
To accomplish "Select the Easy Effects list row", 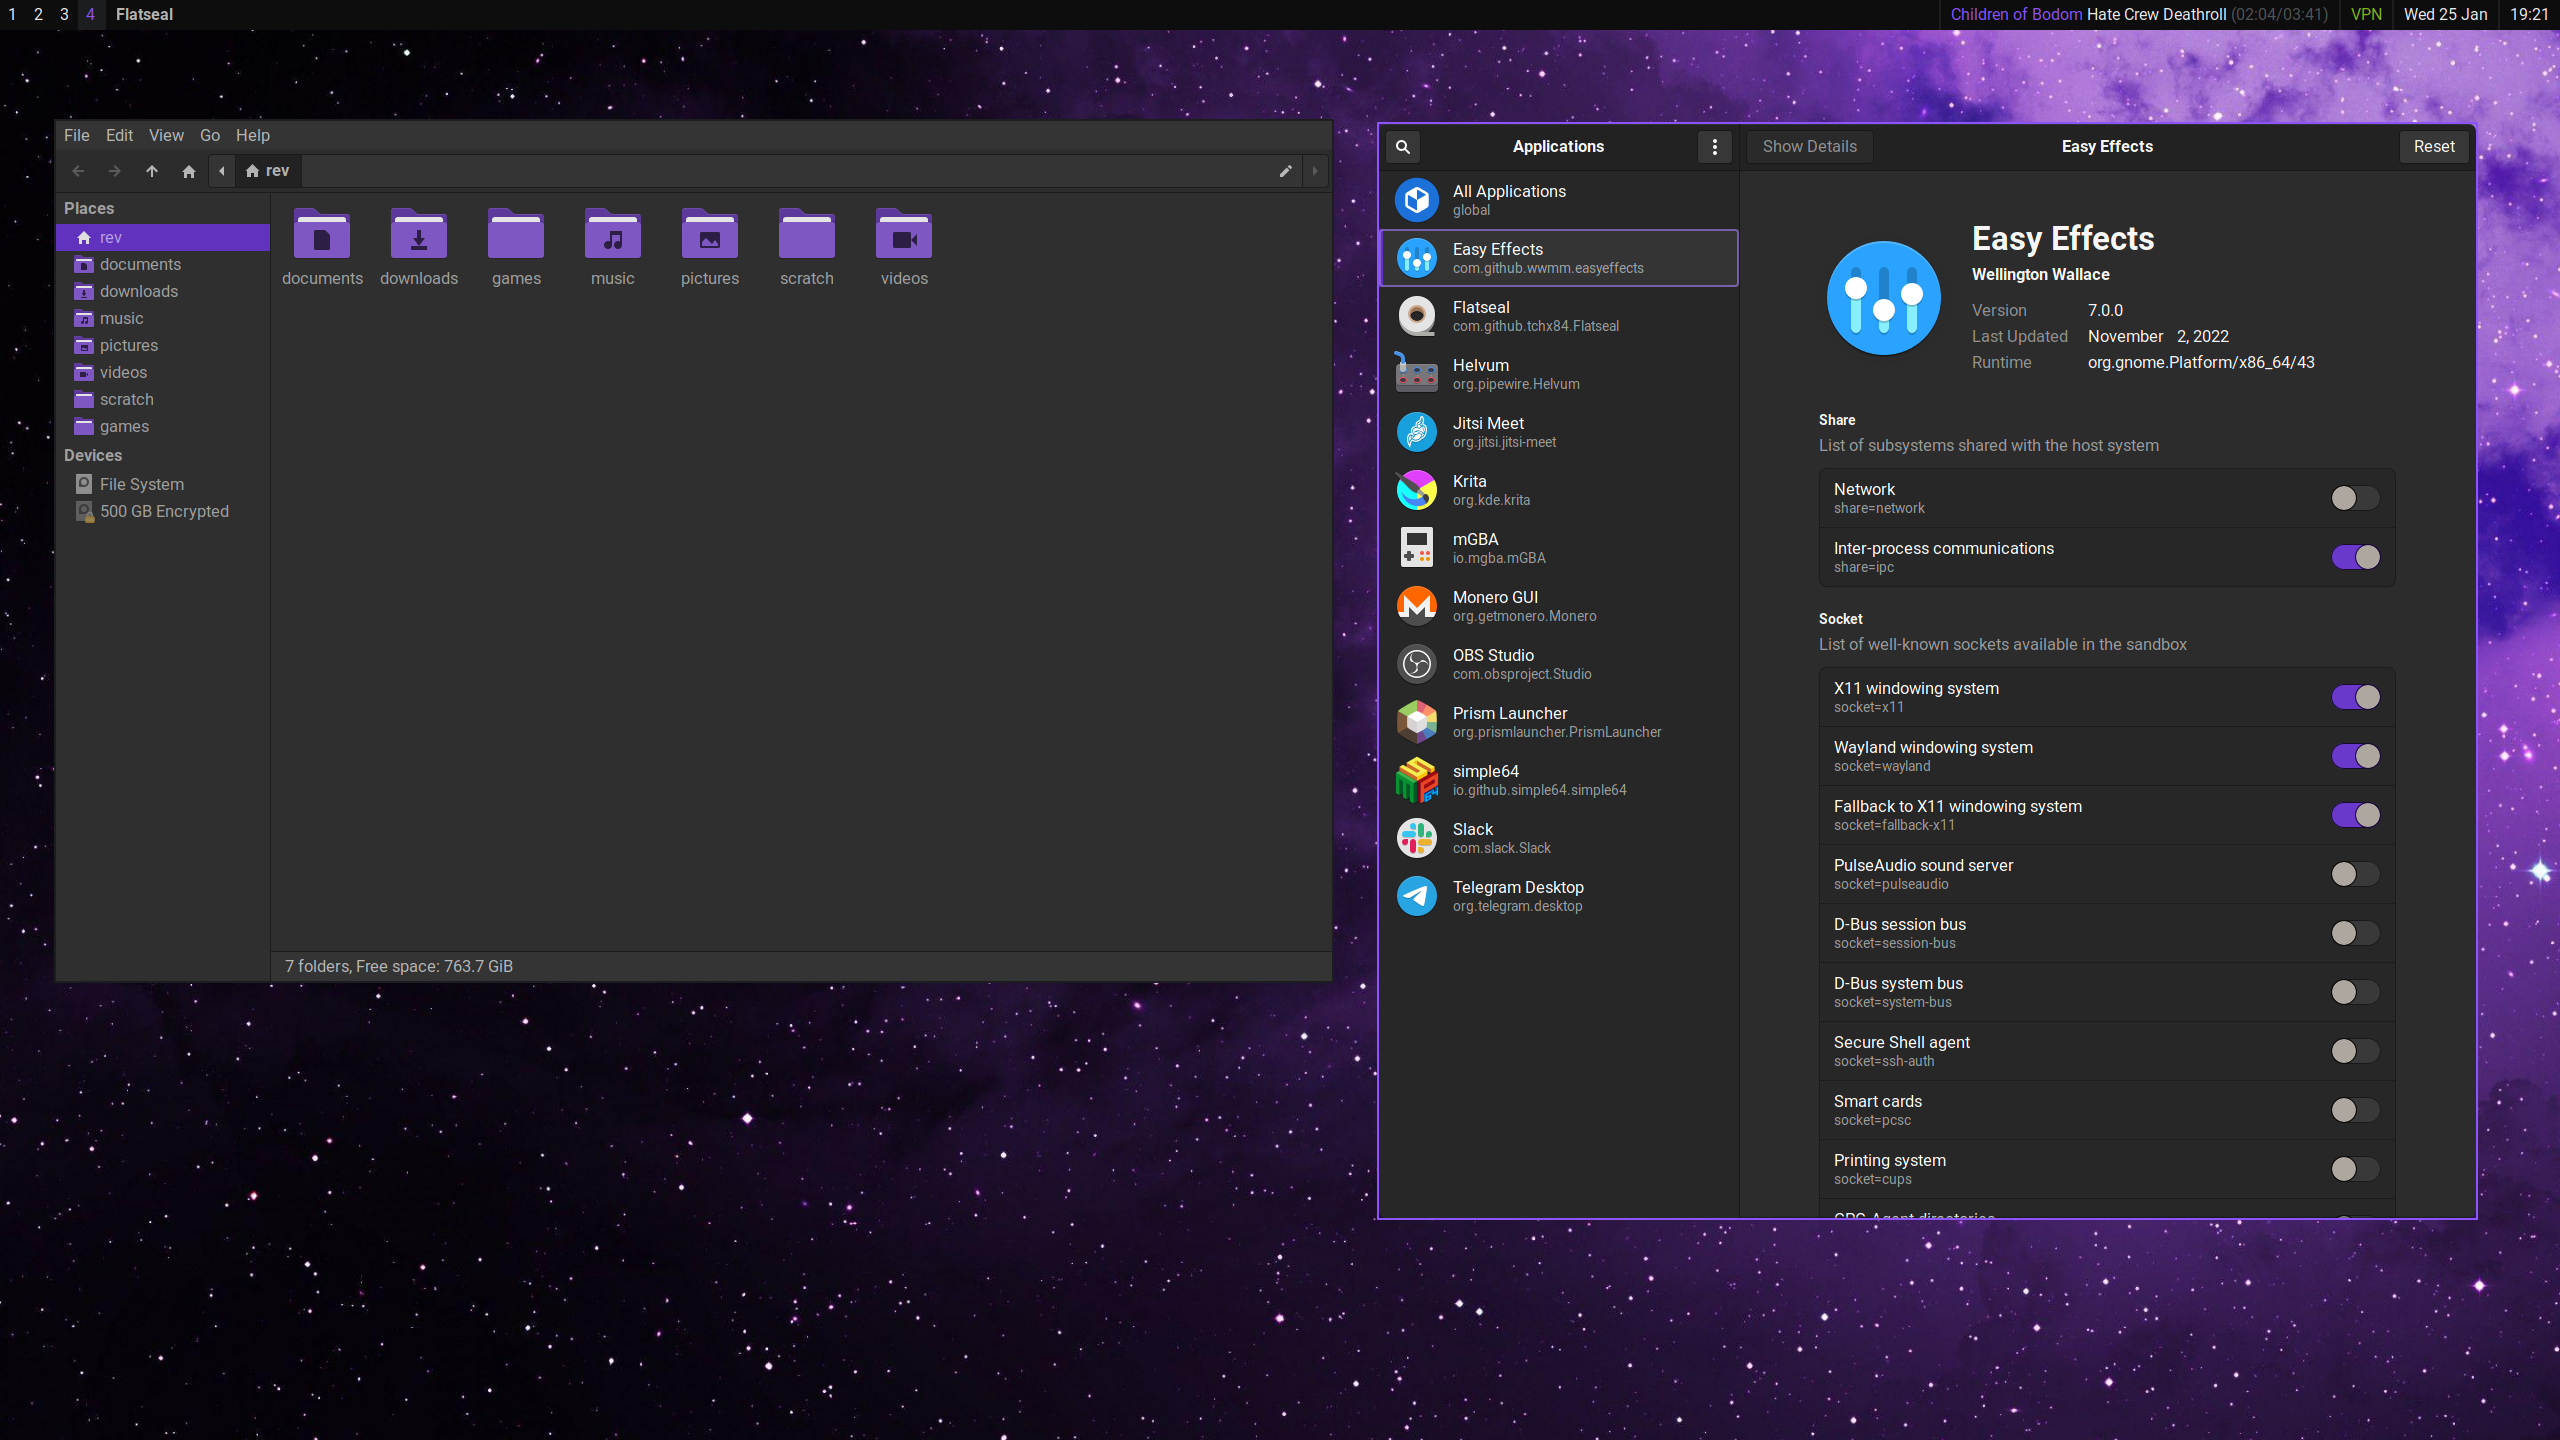I will [x=1559, y=258].
